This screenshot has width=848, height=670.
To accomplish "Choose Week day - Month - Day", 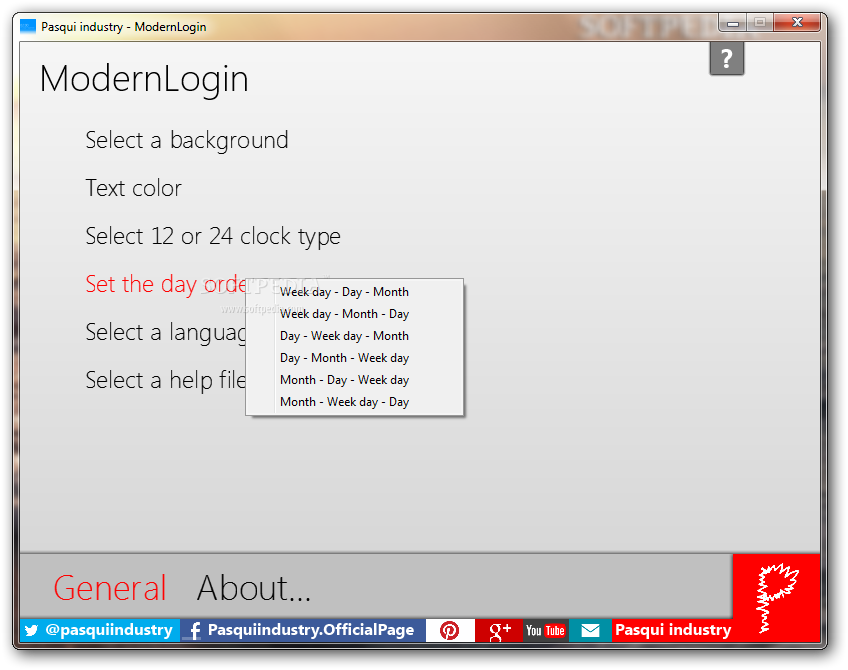I will [x=354, y=314].
